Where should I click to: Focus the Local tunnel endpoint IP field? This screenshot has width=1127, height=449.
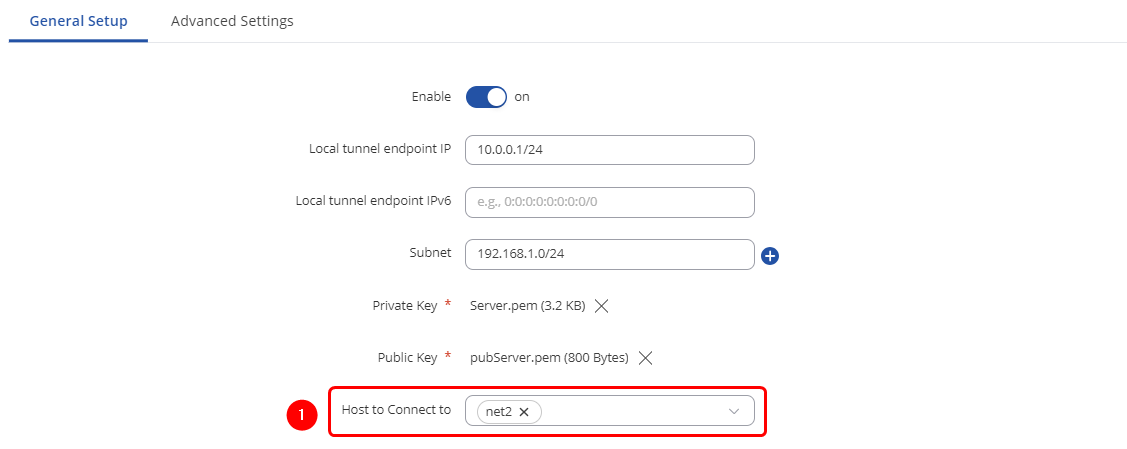pyautogui.click(x=609, y=150)
